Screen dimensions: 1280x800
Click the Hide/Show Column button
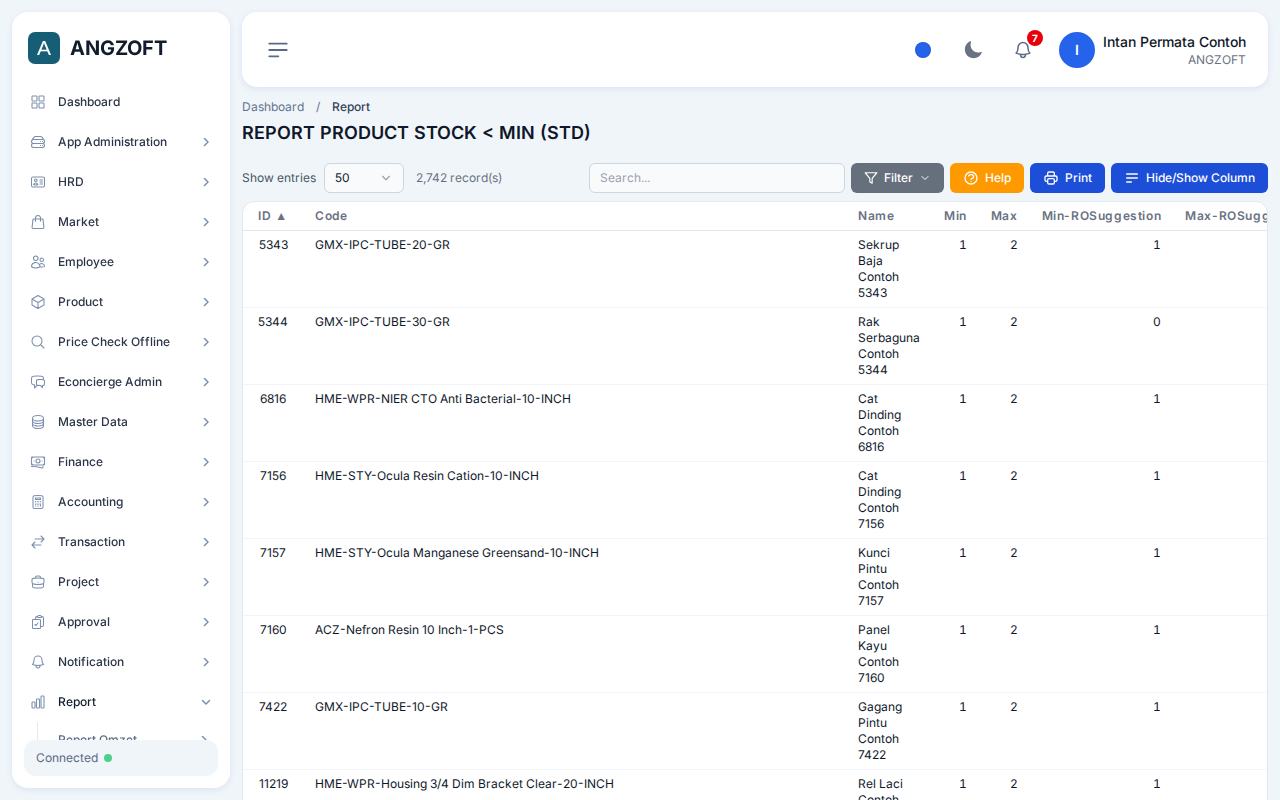[1189, 178]
